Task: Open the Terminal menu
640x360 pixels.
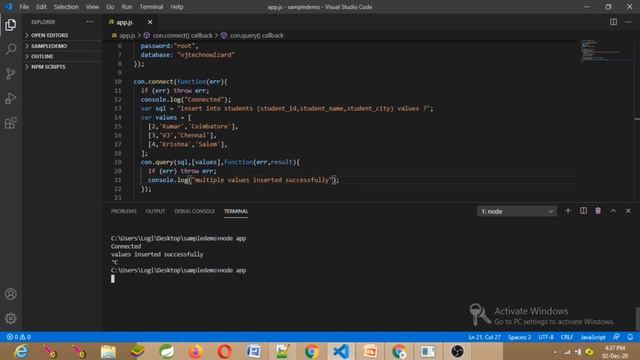Action: coord(151,7)
